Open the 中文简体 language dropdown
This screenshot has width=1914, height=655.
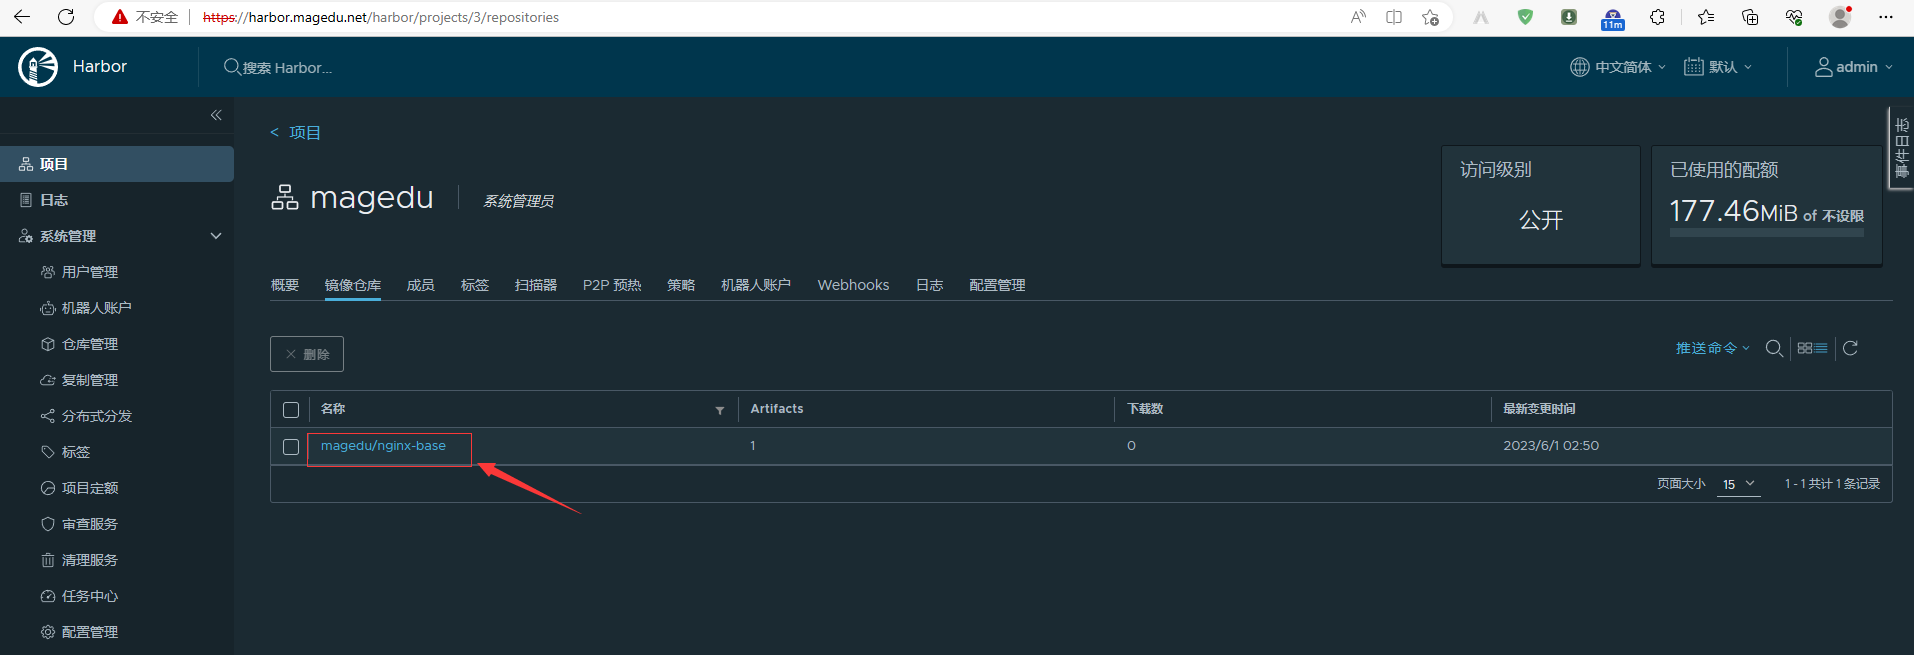pos(1618,67)
